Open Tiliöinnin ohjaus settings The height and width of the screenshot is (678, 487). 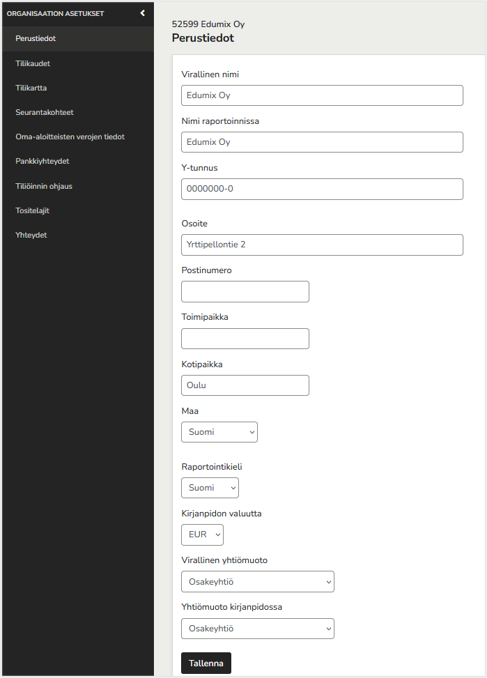pyautogui.click(x=44, y=186)
